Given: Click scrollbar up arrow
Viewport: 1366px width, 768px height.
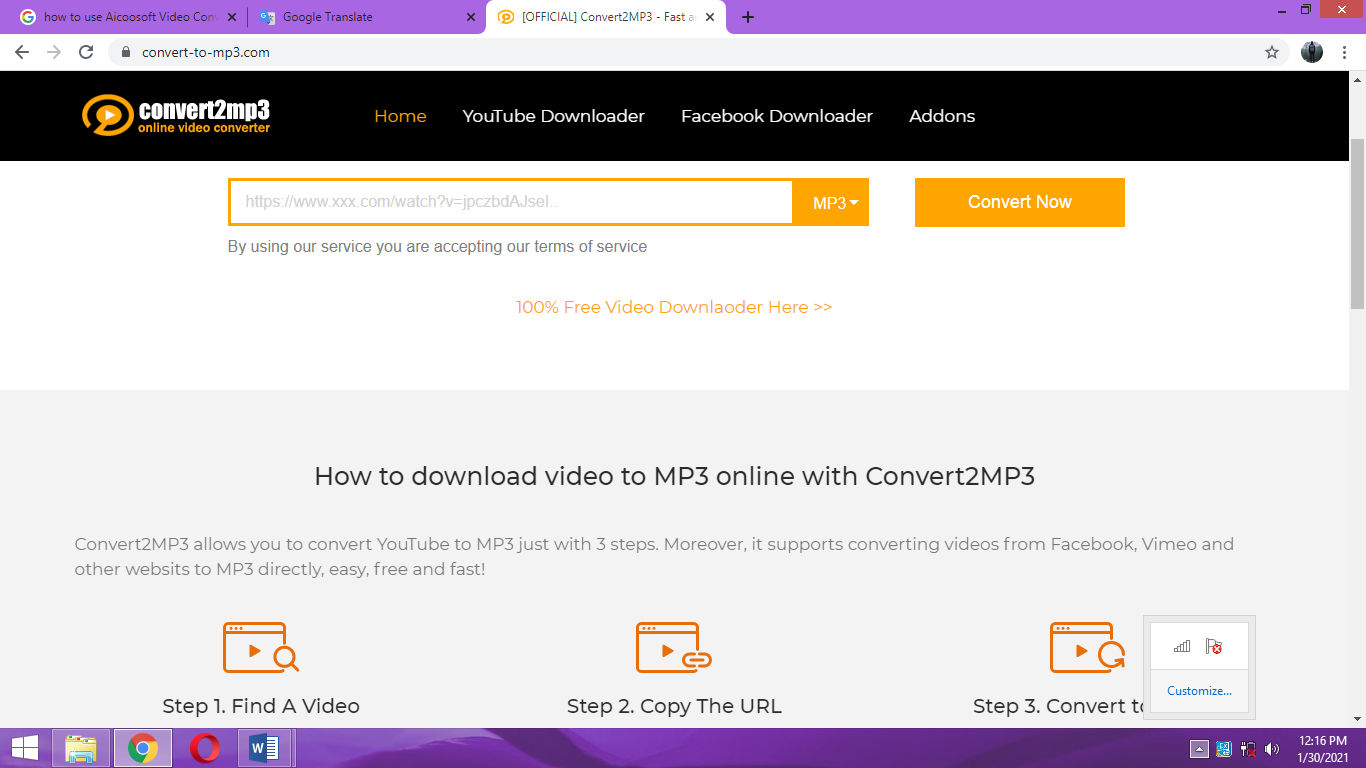Looking at the screenshot, I should [1357, 79].
